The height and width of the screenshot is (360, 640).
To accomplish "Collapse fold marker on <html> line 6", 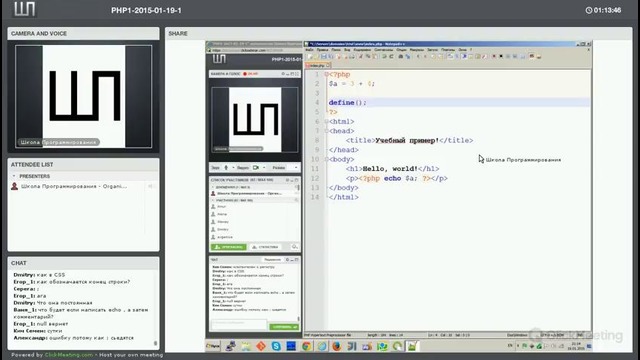I will pyautogui.click(x=326, y=122).
